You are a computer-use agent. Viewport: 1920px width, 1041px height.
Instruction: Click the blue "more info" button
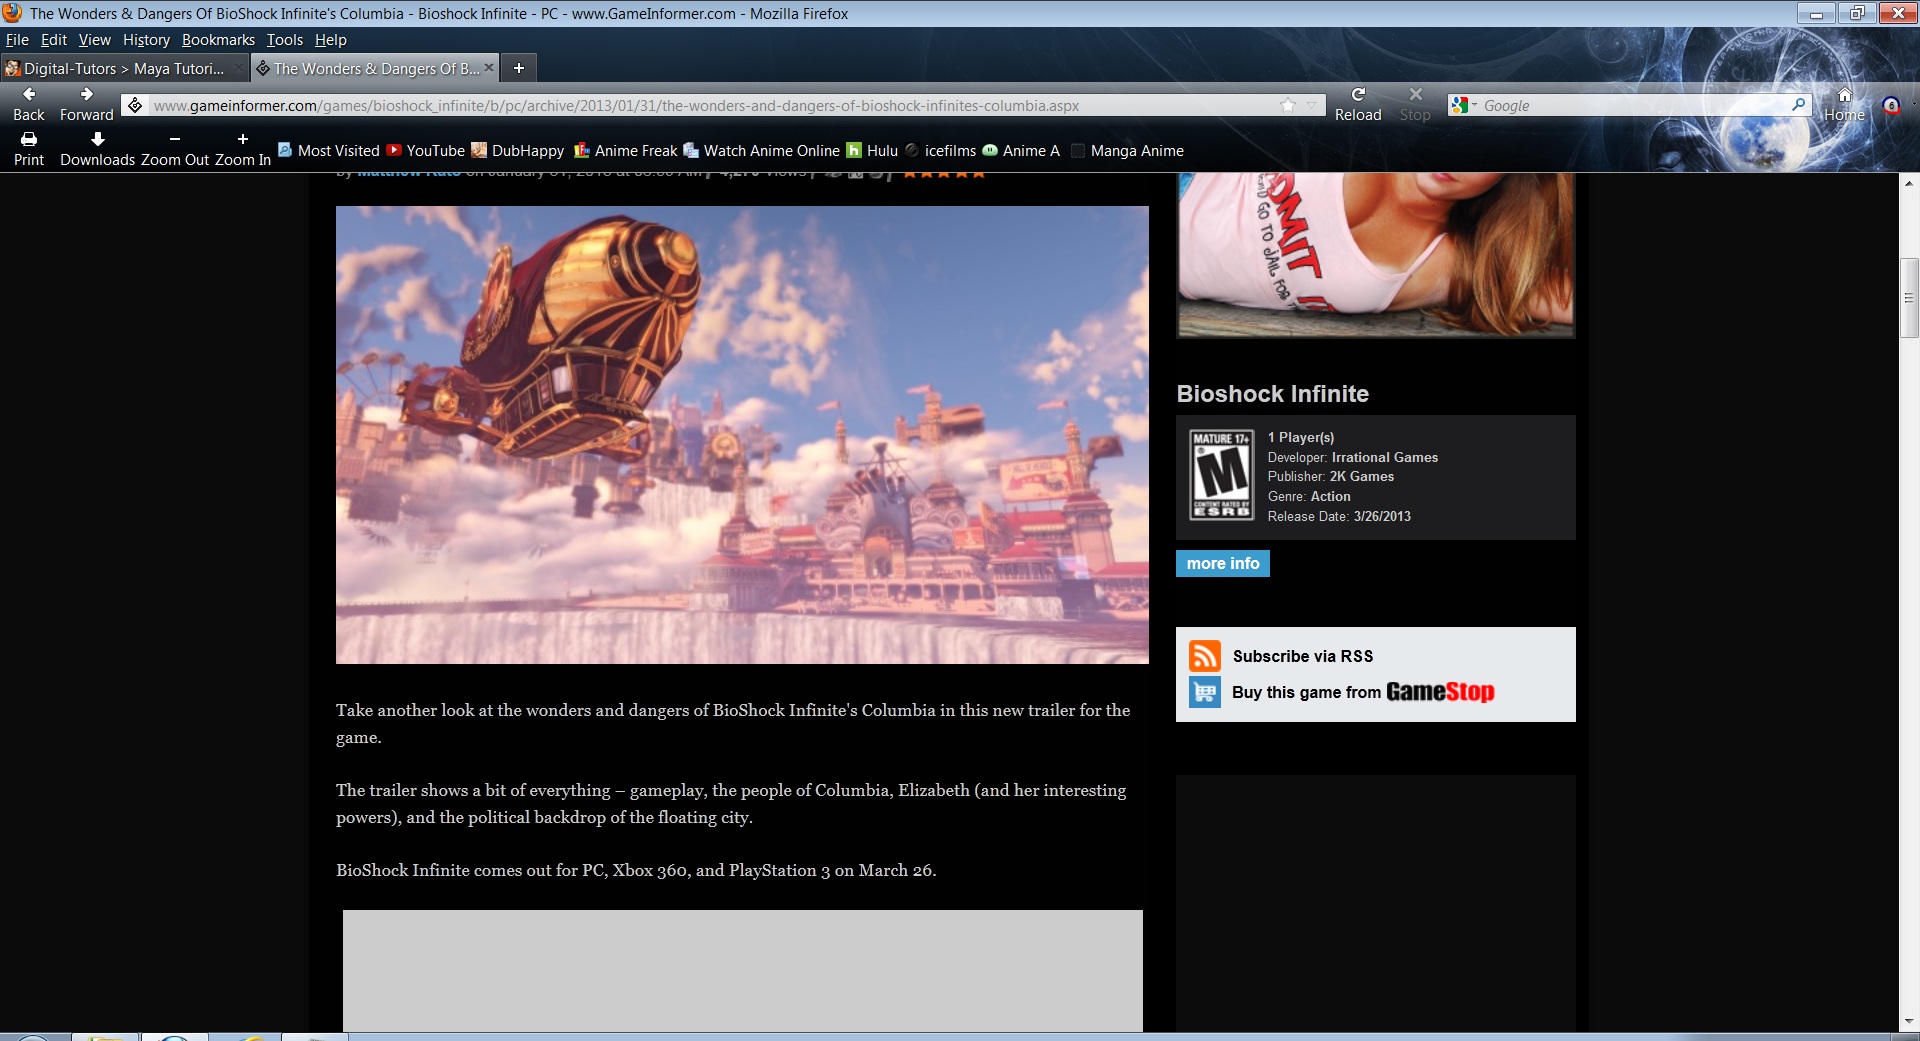[x=1222, y=564]
